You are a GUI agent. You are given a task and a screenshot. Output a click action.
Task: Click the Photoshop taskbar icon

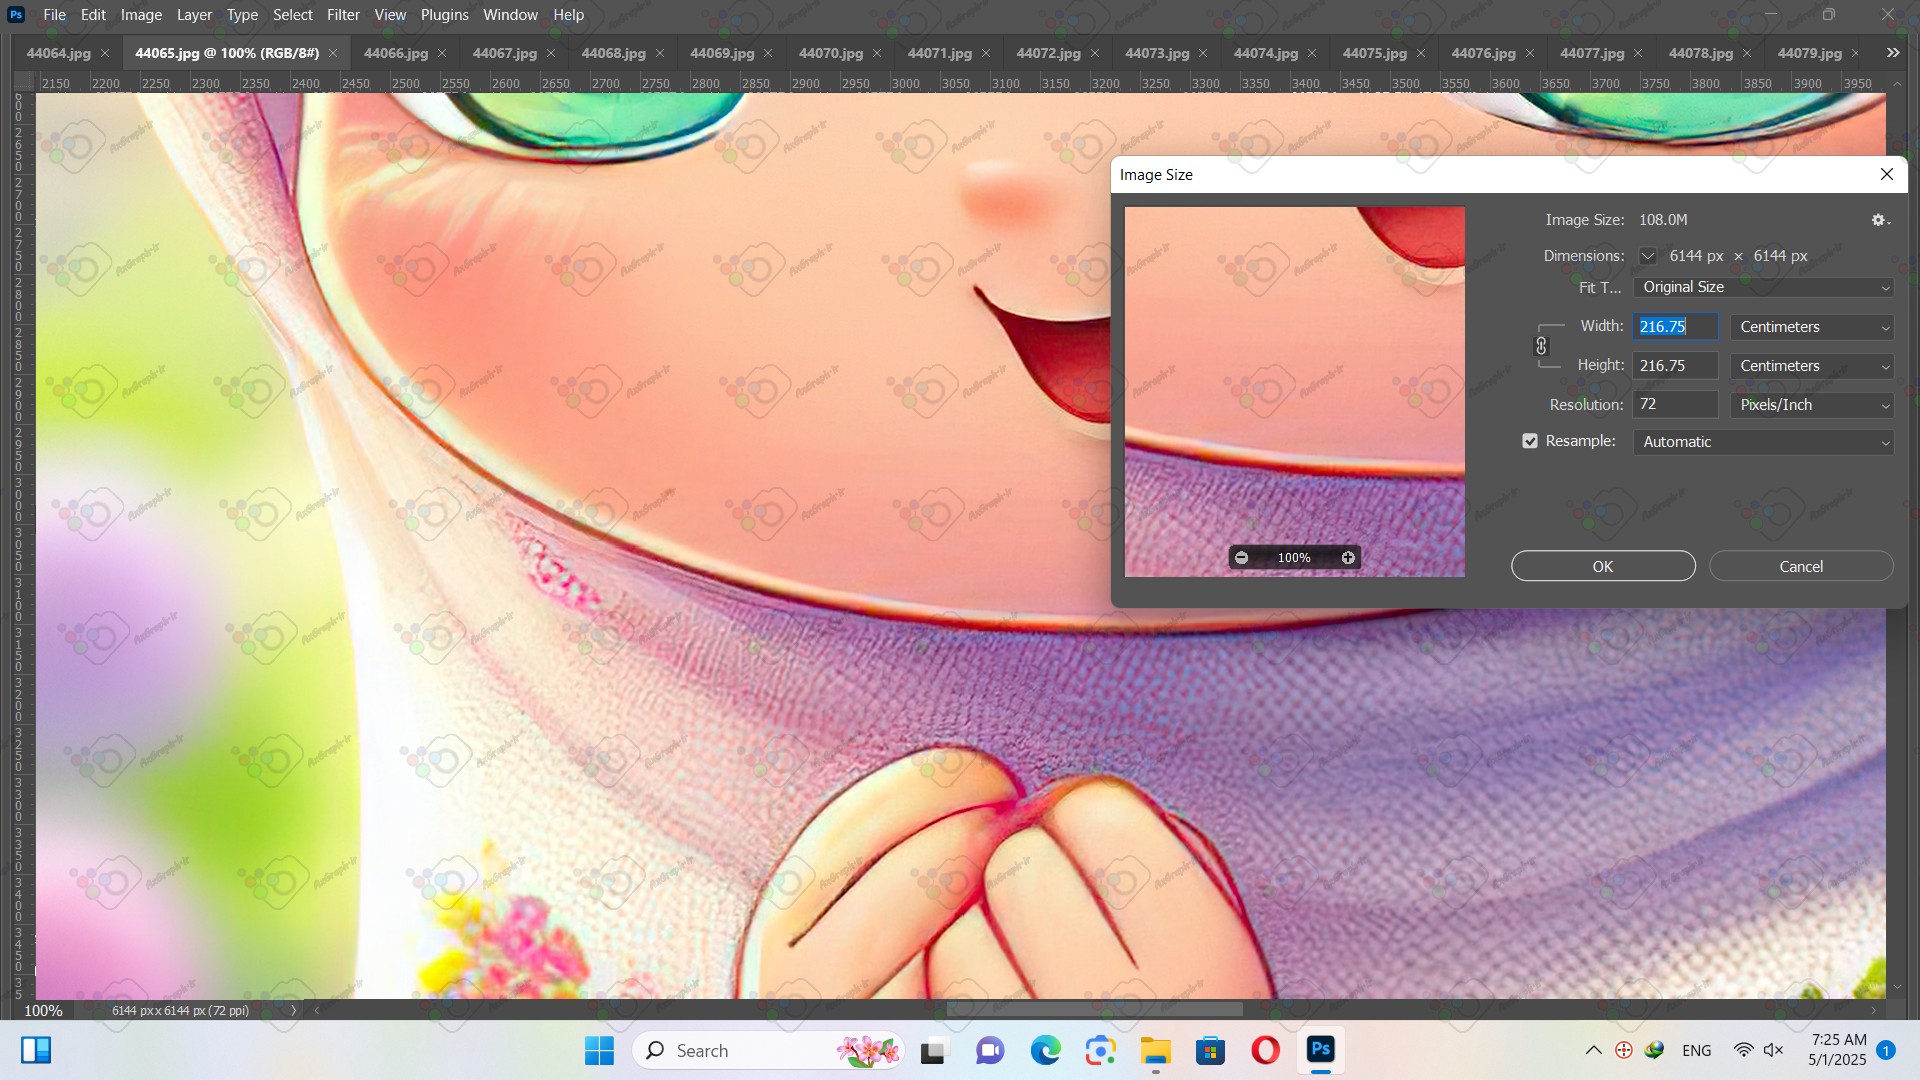tap(1320, 1050)
